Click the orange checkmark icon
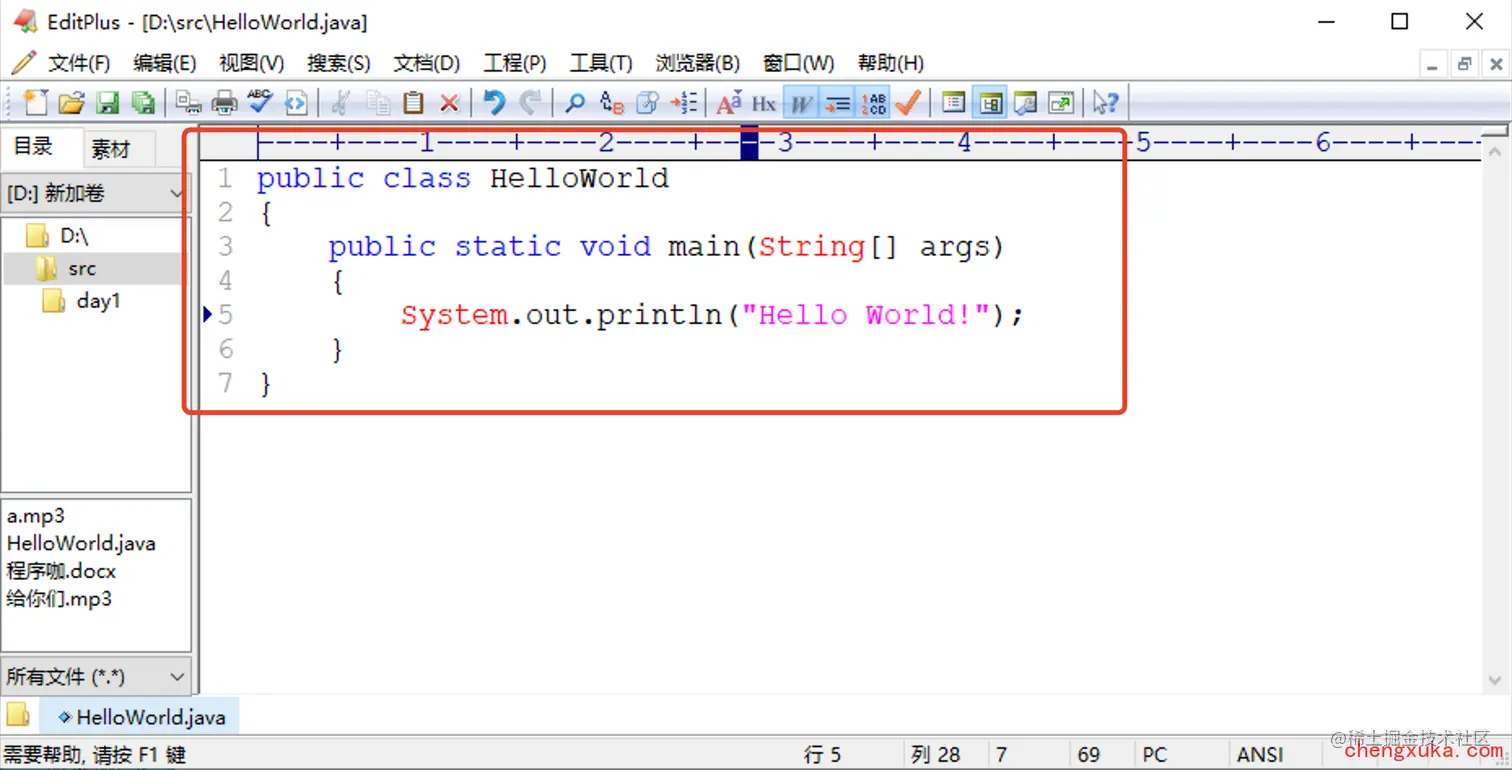Viewport: 1512px width, 770px height. (908, 102)
